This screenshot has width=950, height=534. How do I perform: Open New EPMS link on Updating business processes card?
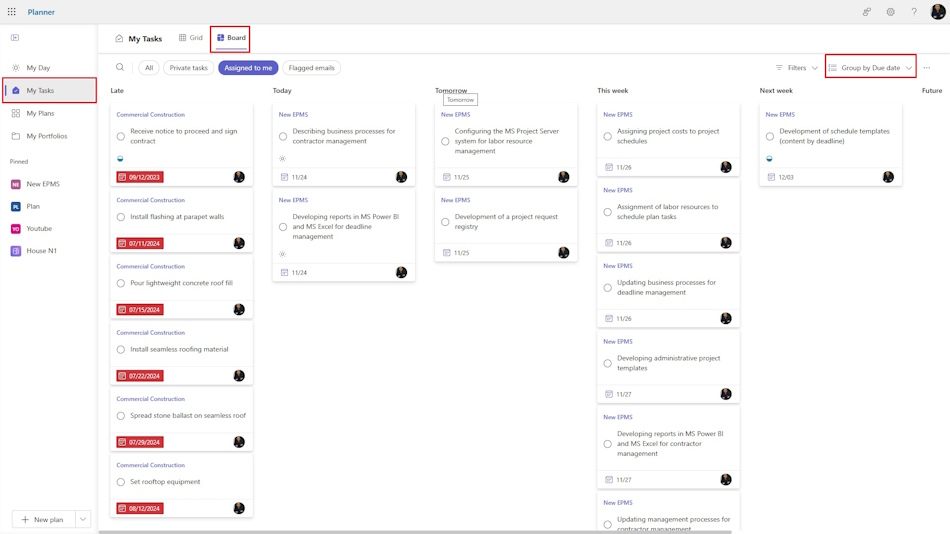pos(617,265)
